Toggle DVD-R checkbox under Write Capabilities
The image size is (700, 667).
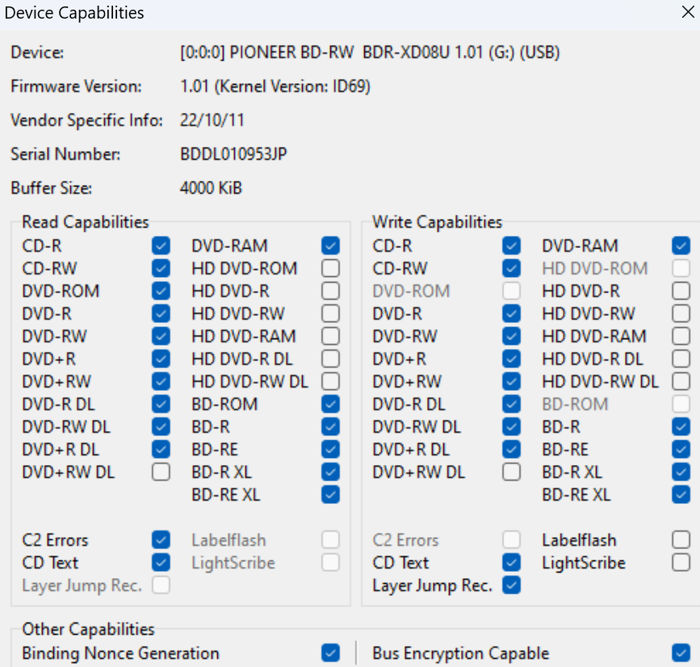tap(511, 313)
